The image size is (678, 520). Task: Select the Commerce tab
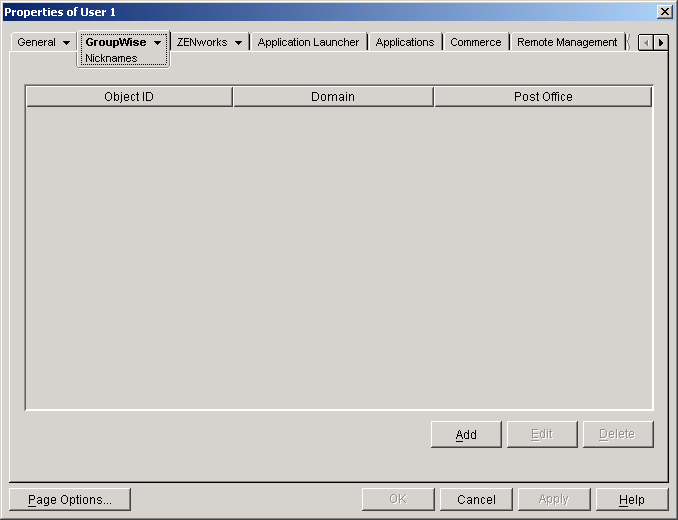tap(475, 42)
